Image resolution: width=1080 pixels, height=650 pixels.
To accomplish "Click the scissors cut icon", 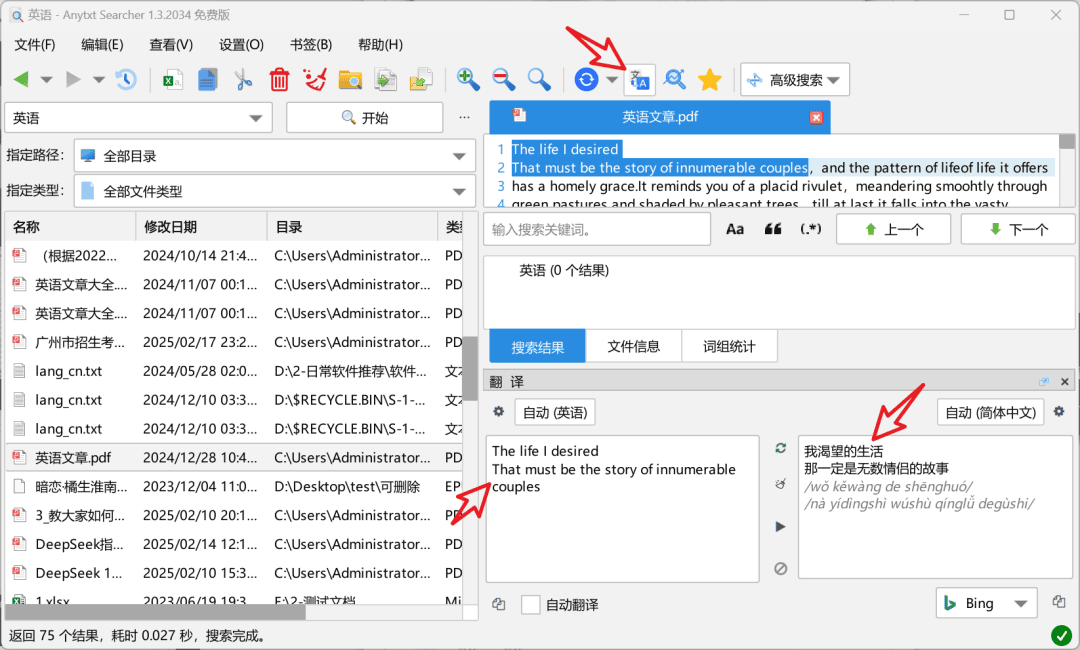I will click(243, 80).
